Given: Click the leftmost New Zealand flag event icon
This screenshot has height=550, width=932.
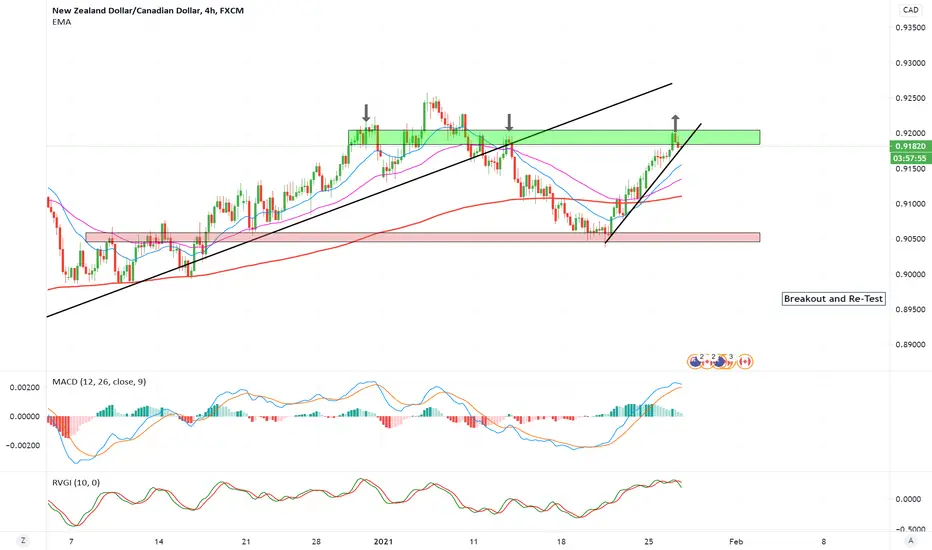Looking at the screenshot, I should pos(694,362).
